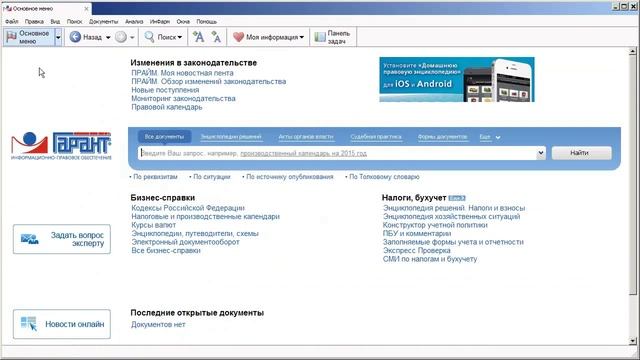Open the Новые поступления link

point(165,90)
